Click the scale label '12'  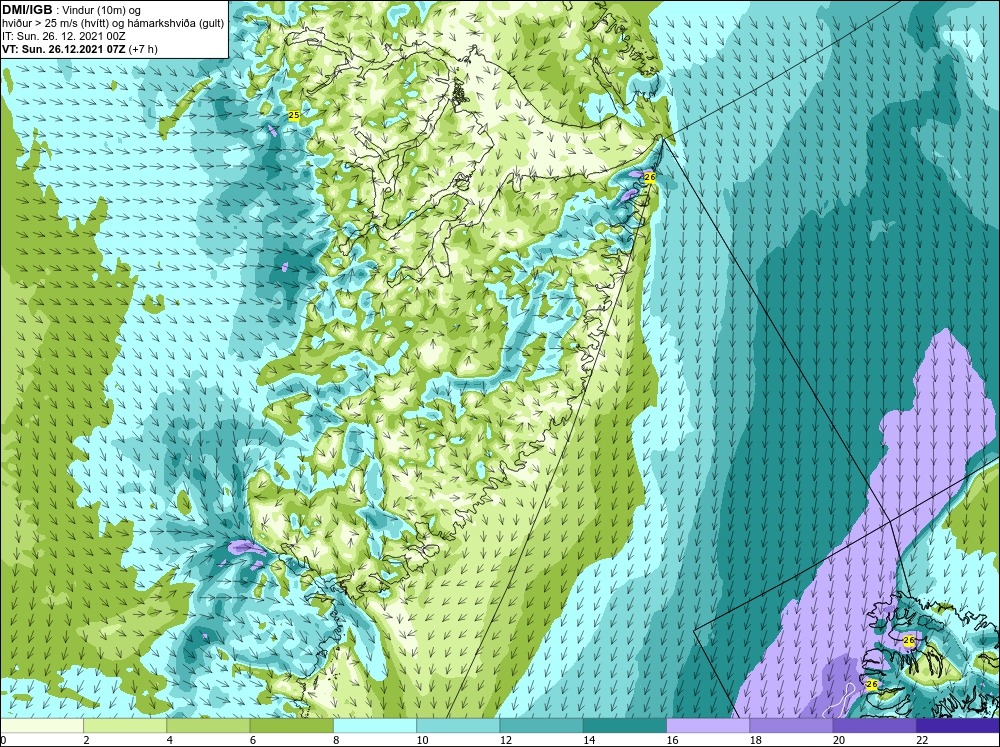tap(506, 740)
